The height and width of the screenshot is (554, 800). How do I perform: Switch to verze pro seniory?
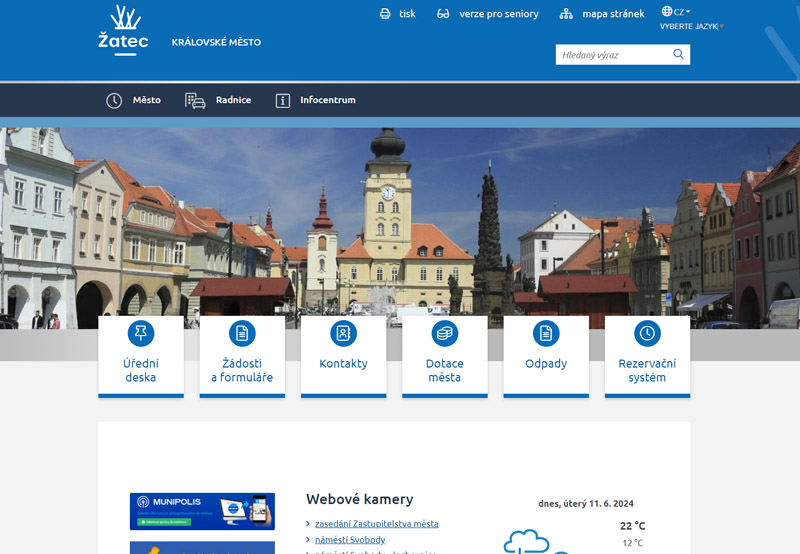(498, 14)
